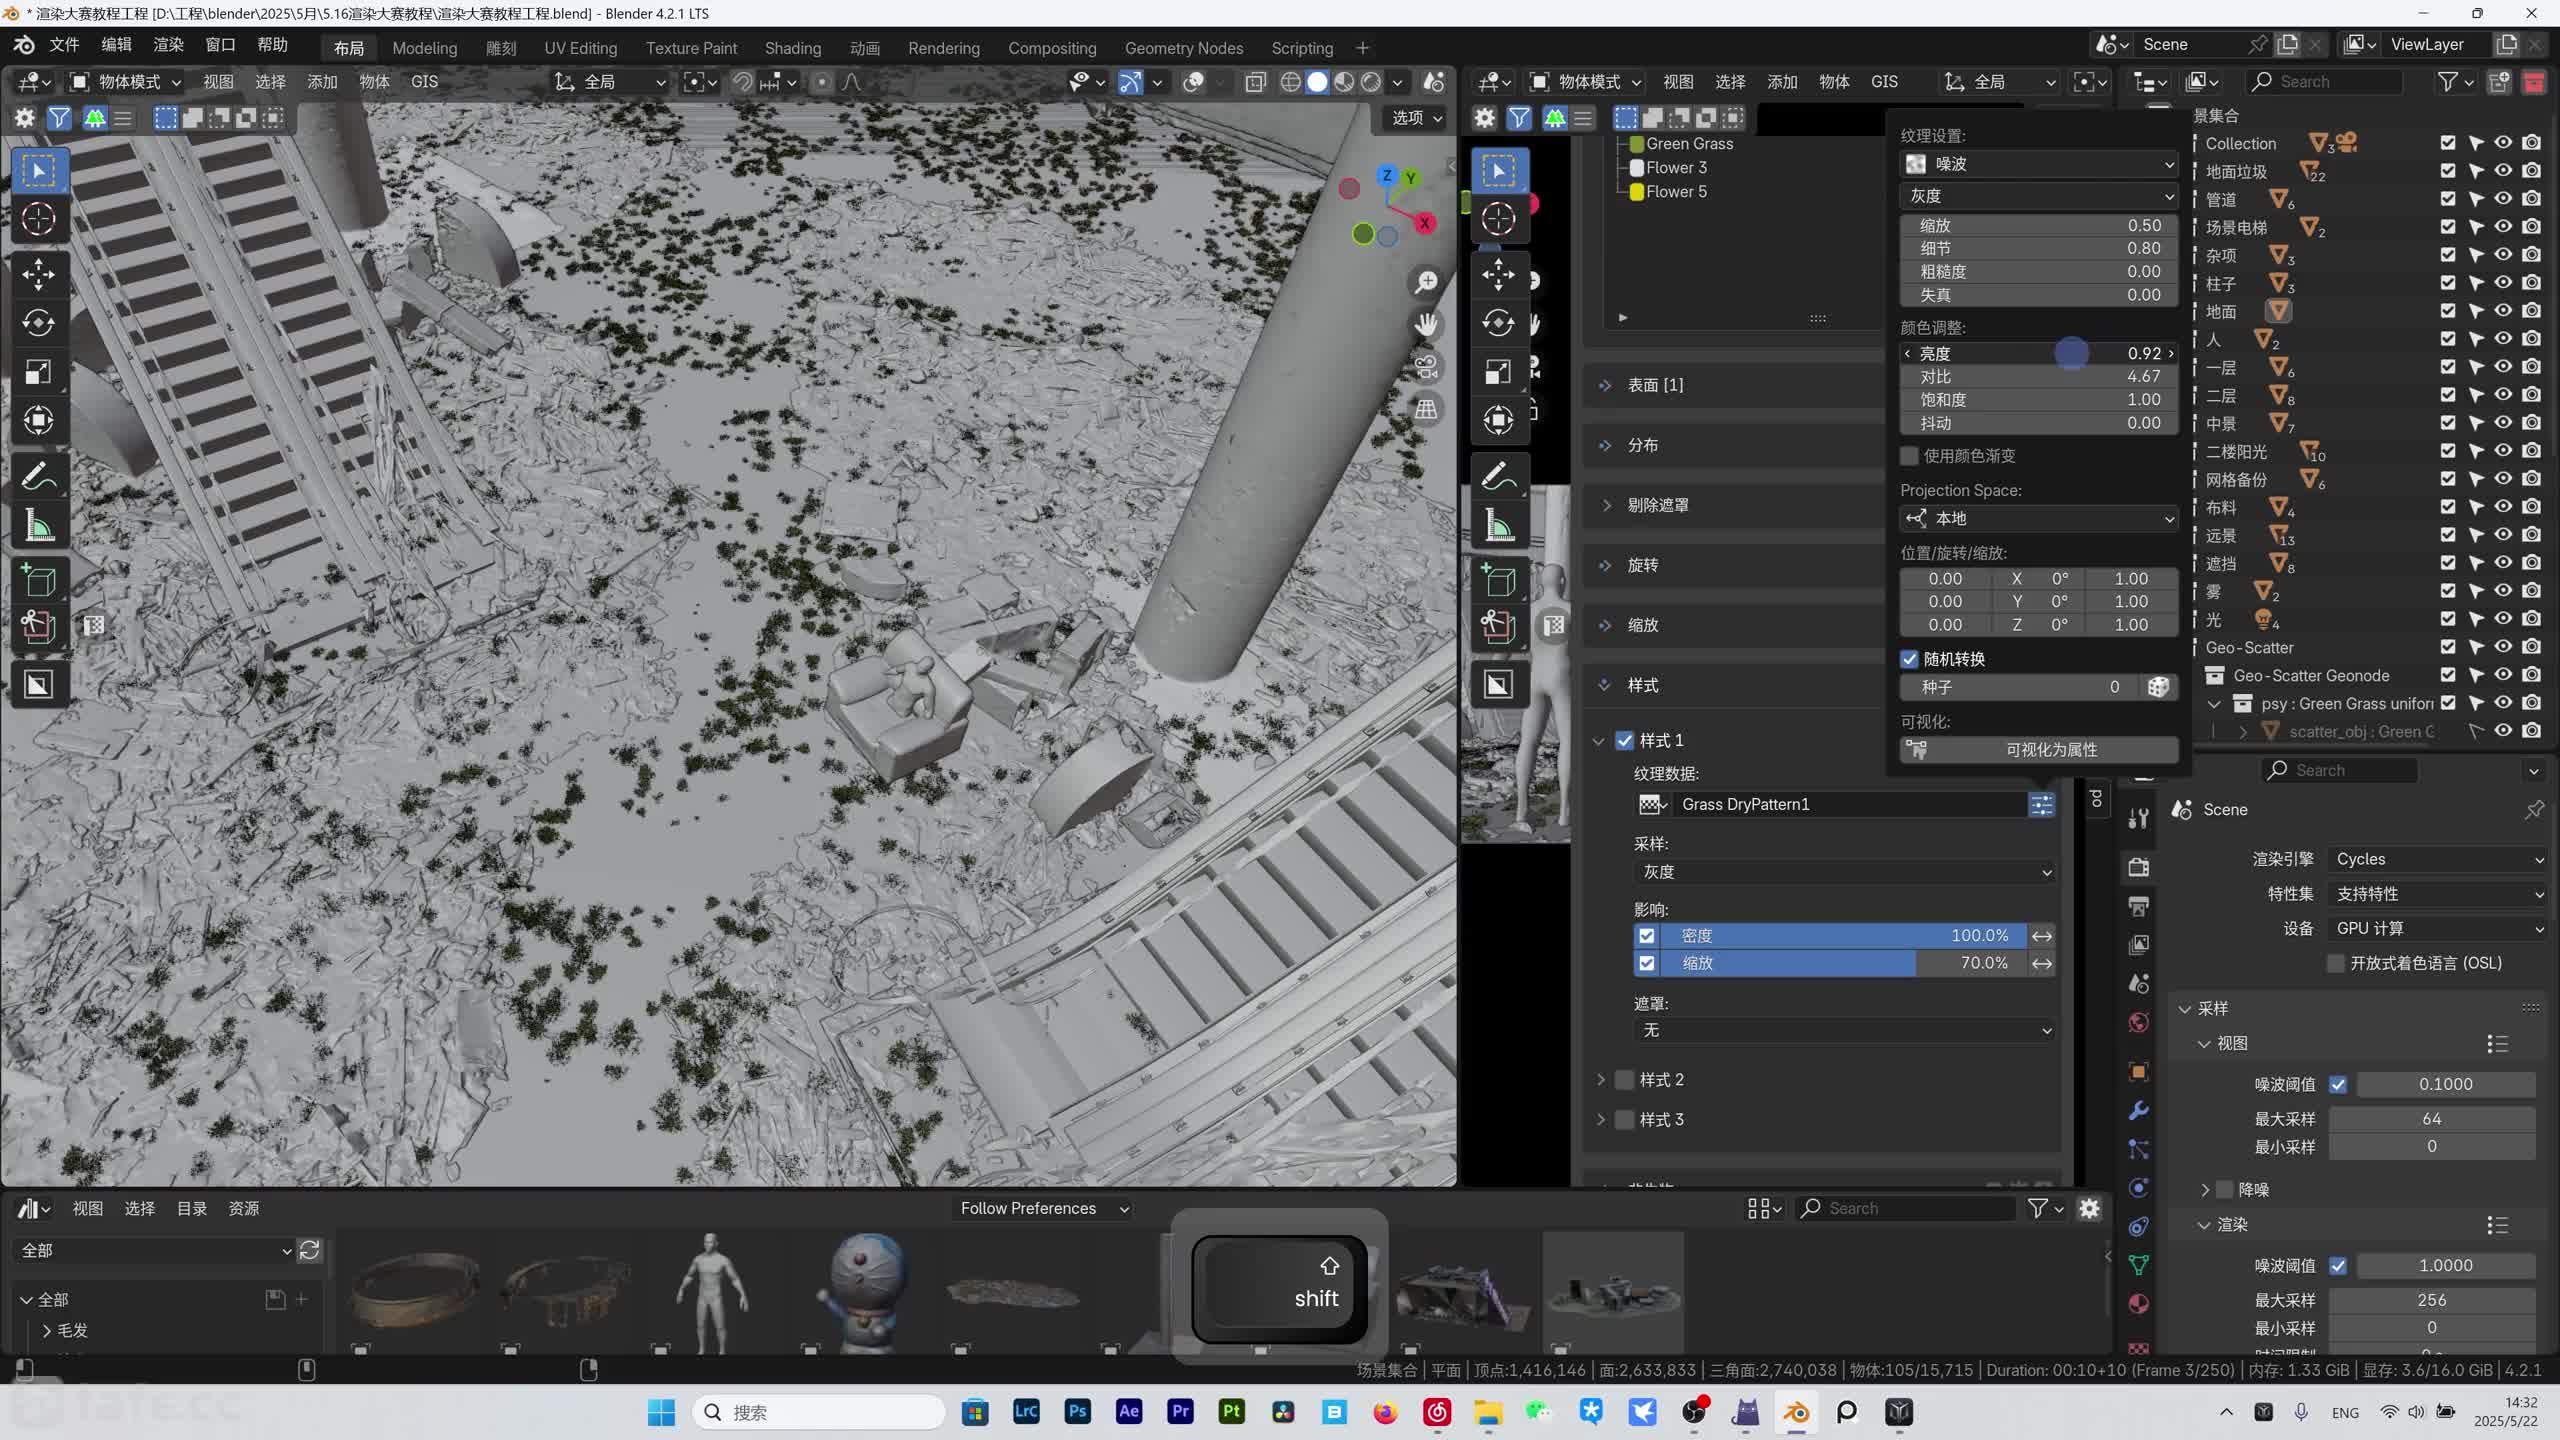The width and height of the screenshot is (2560, 1440).
Task: Refresh the asset library list
Action: [310, 1251]
